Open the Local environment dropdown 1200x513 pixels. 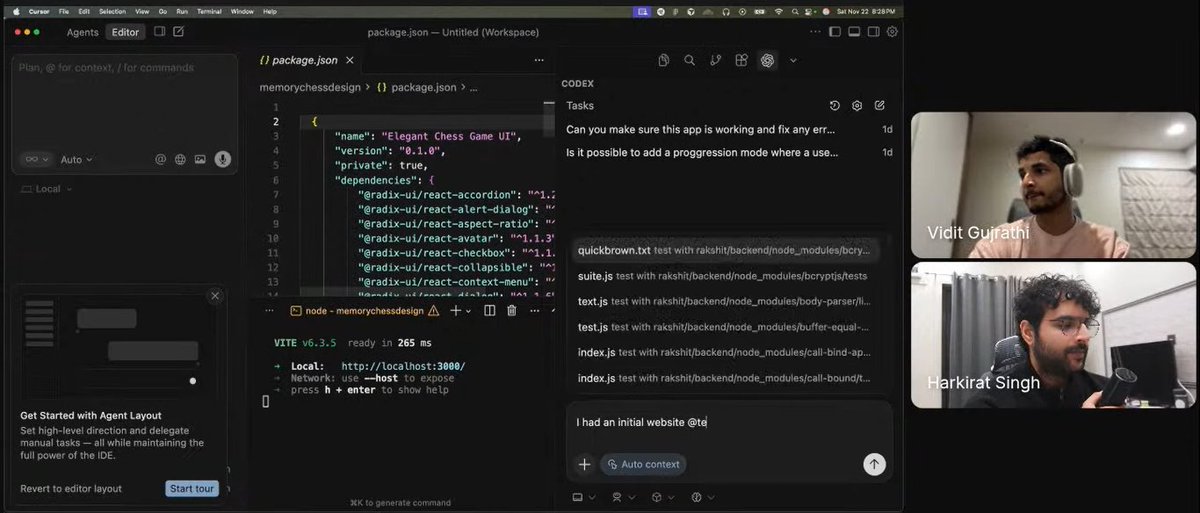point(47,189)
